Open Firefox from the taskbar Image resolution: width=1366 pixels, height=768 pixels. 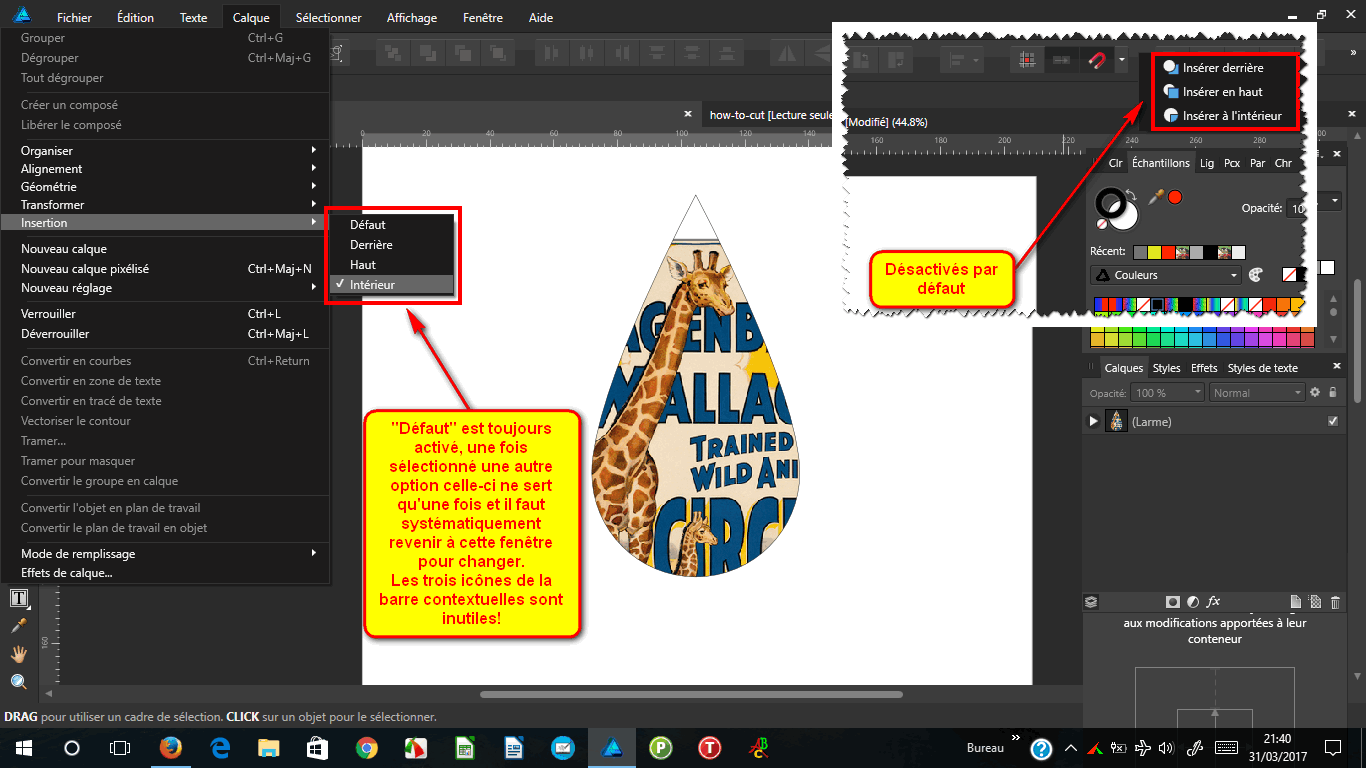pos(171,747)
